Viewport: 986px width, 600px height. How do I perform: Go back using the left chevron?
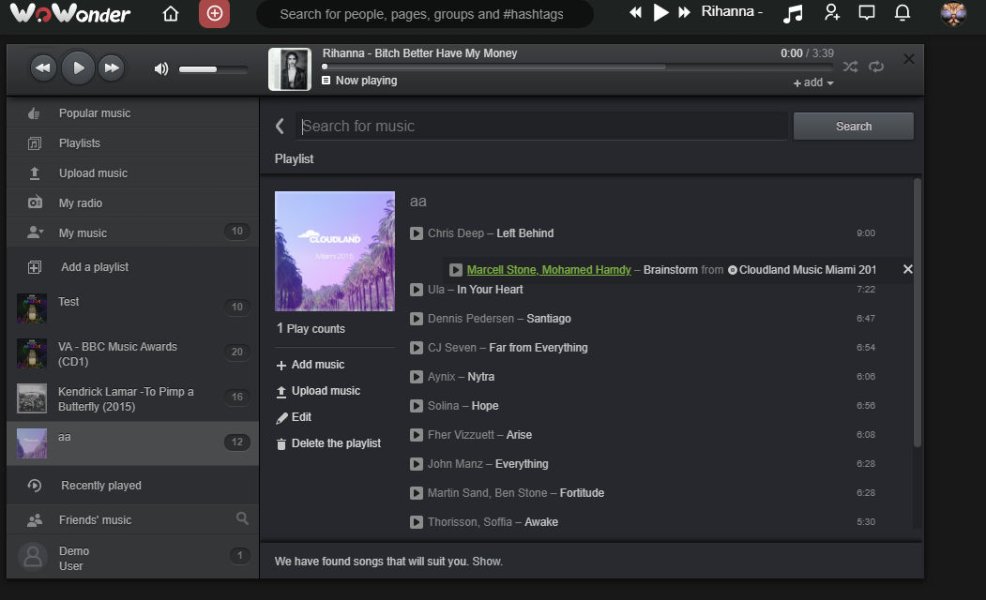tap(280, 126)
